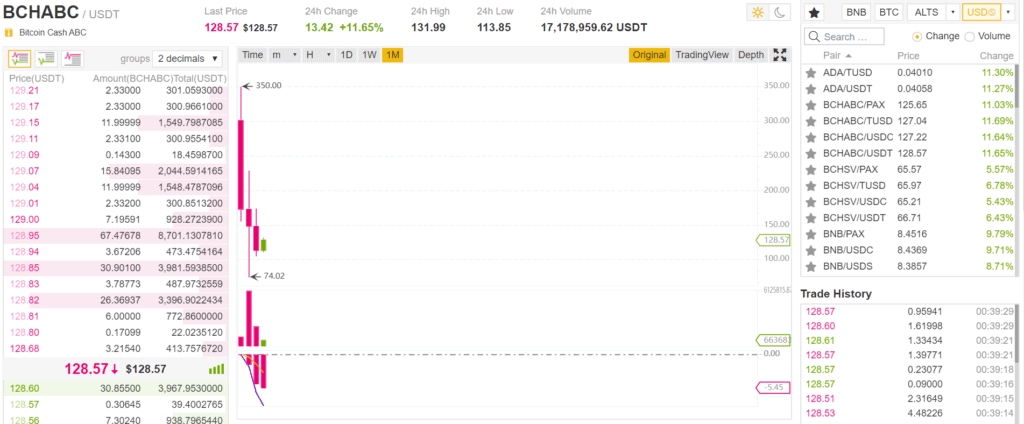Select the Change radio button
Image resolution: width=1024 pixels, height=424 pixels.
click(x=917, y=37)
